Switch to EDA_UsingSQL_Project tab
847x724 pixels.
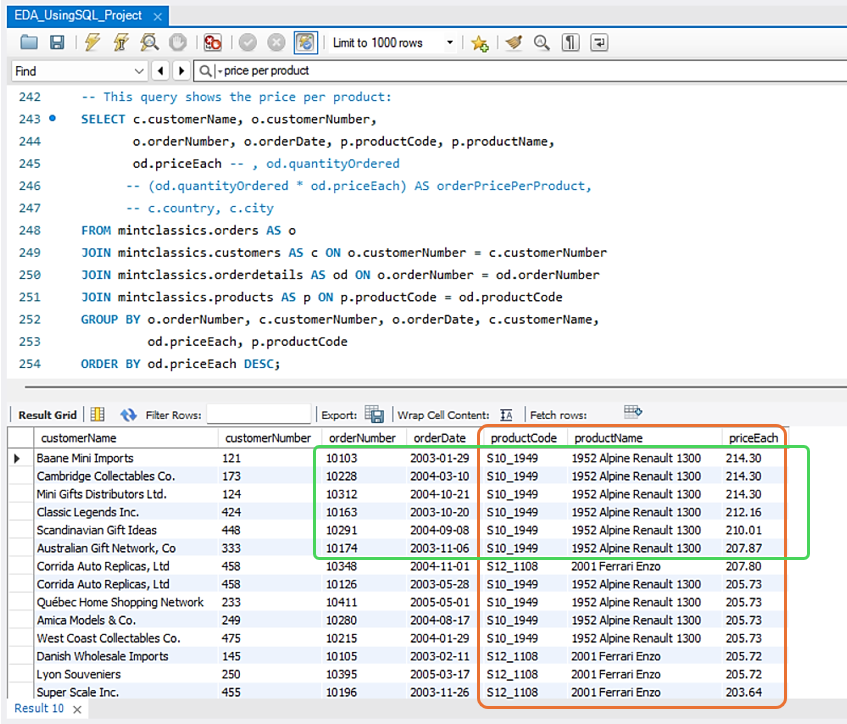tap(78, 16)
